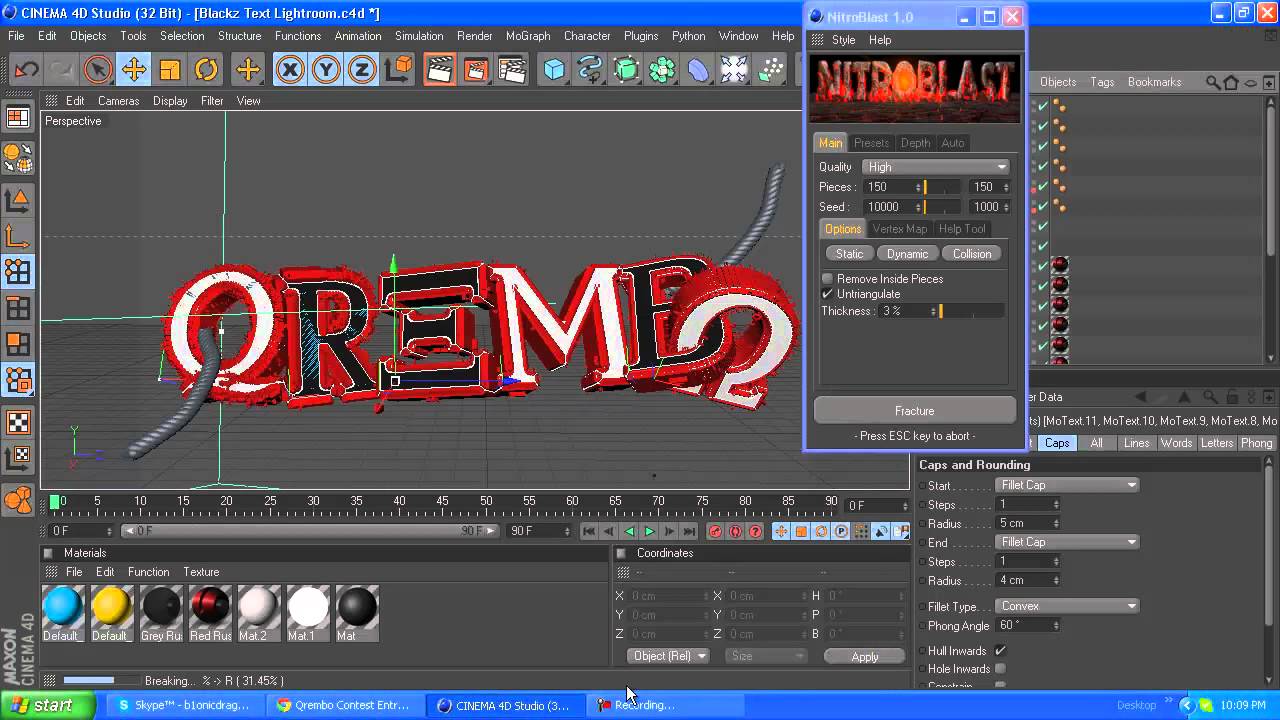Open the Simulation menu

click(419, 36)
